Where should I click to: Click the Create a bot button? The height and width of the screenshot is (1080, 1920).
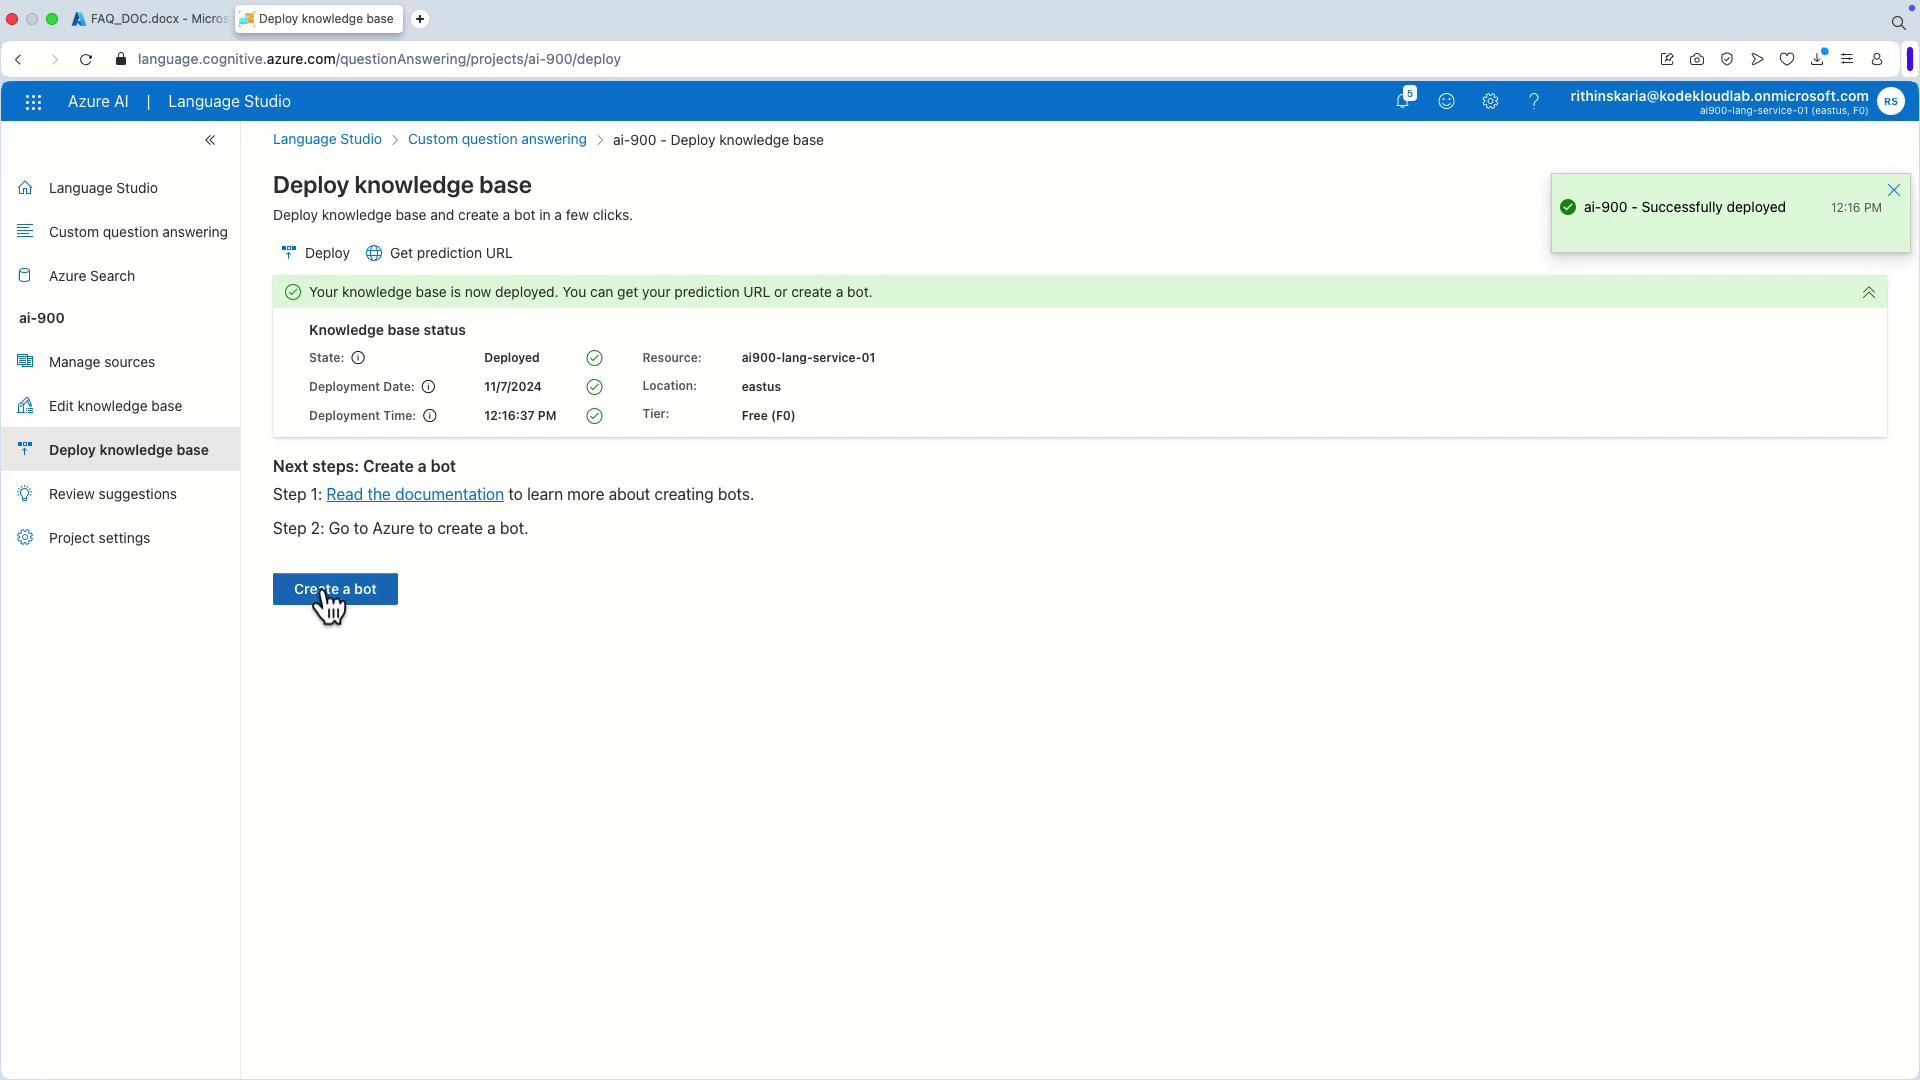point(335,589)
